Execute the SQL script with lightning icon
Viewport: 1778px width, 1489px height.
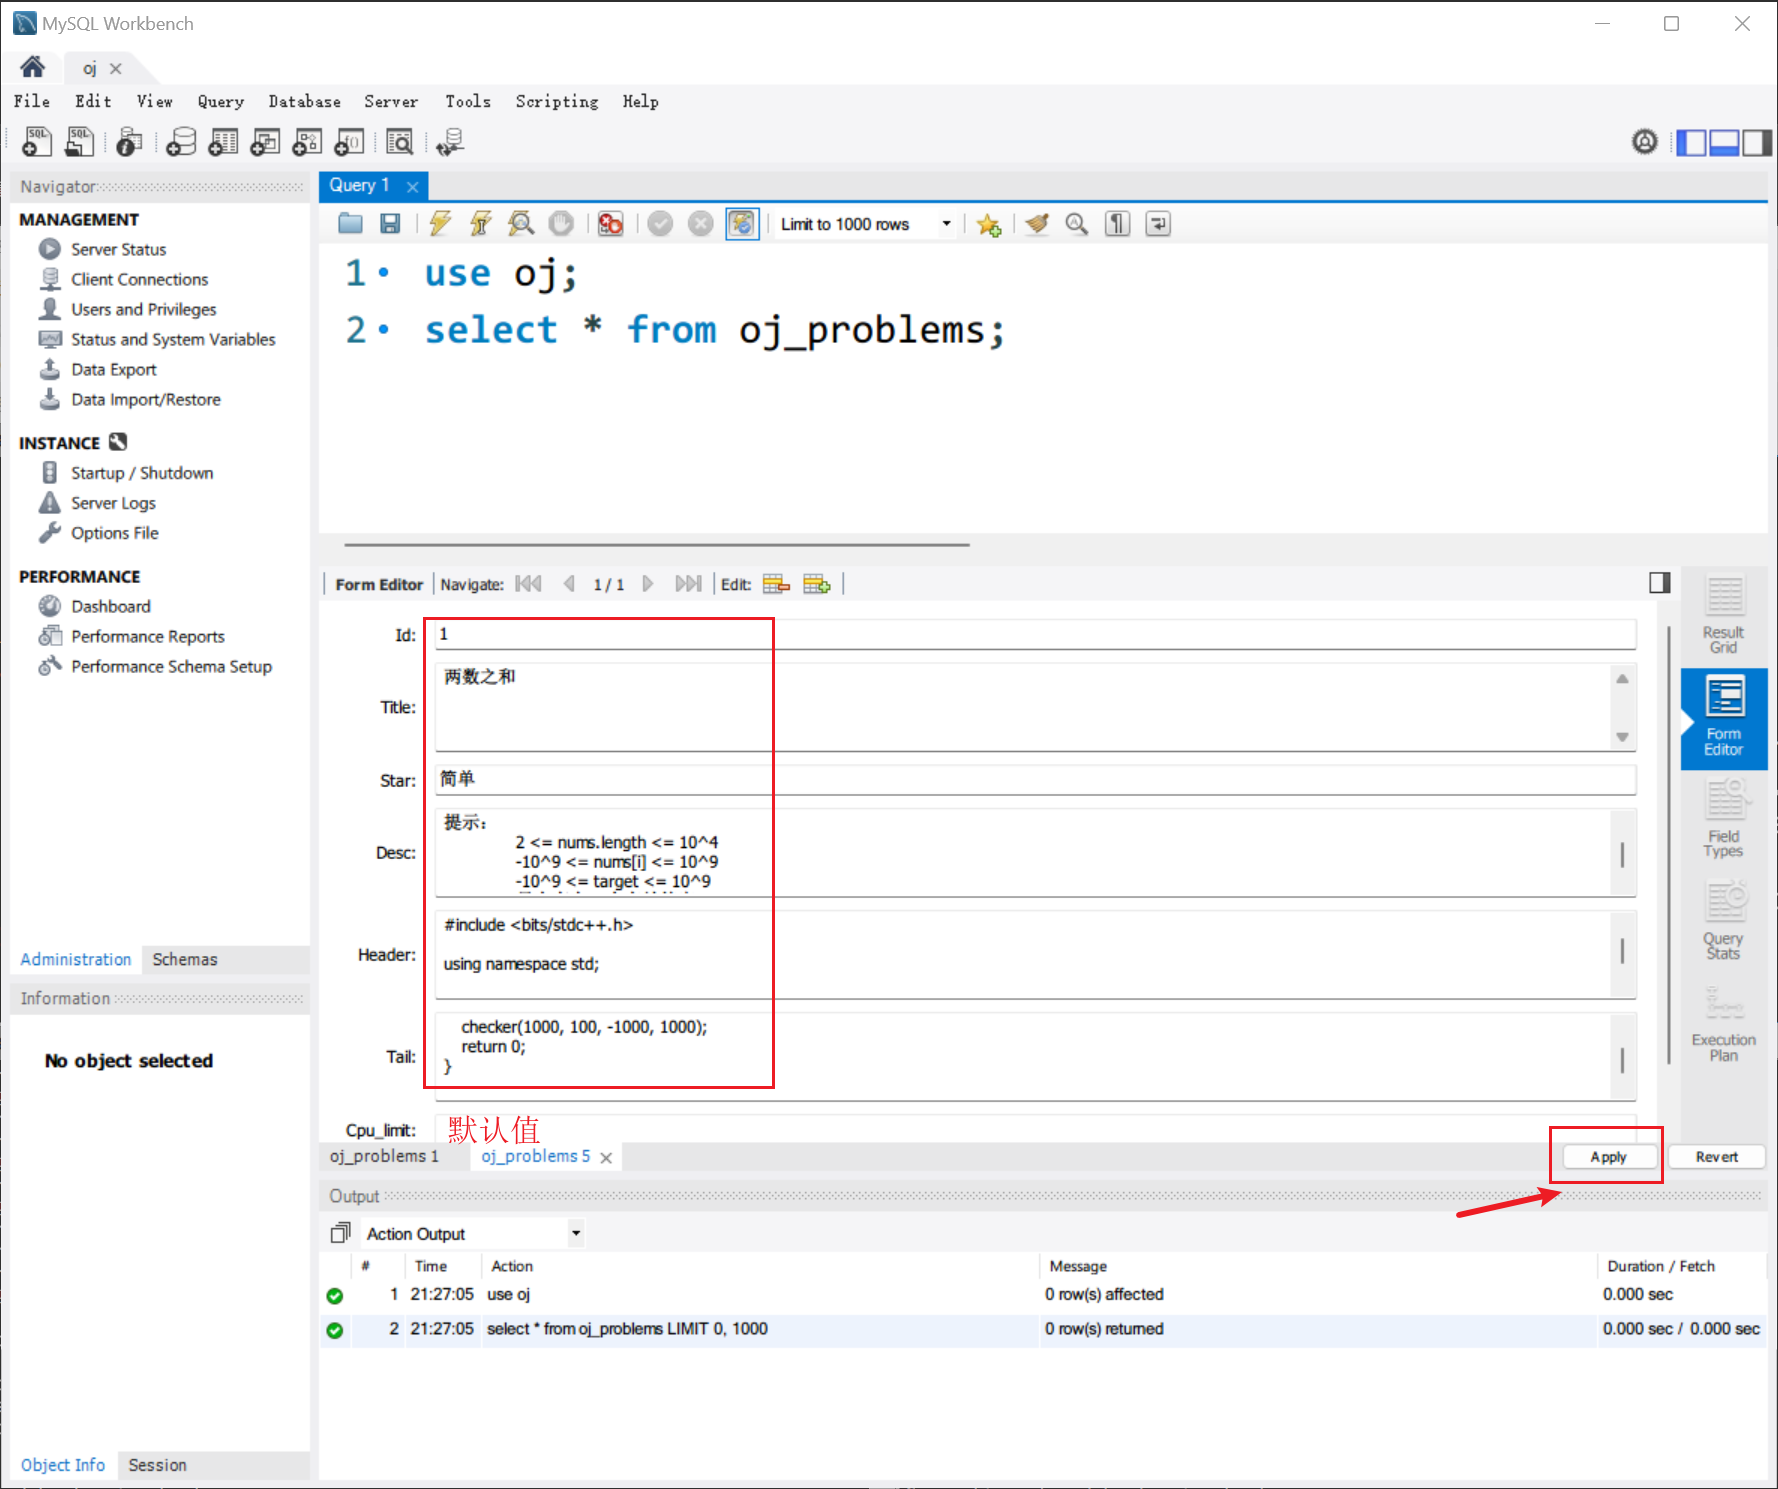pos(440,224)
